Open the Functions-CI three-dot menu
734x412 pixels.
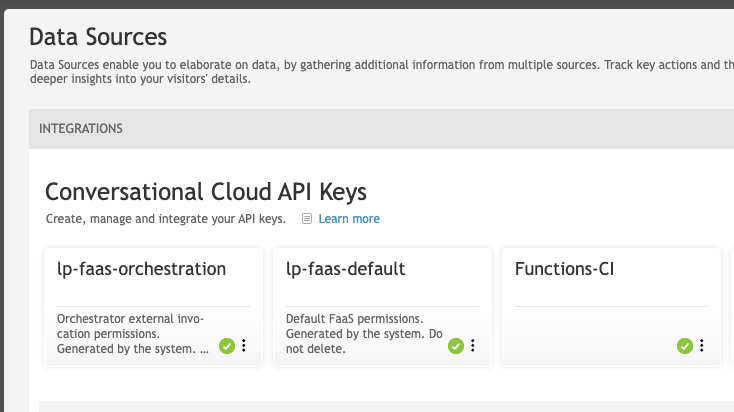click(x=702, y=346)
